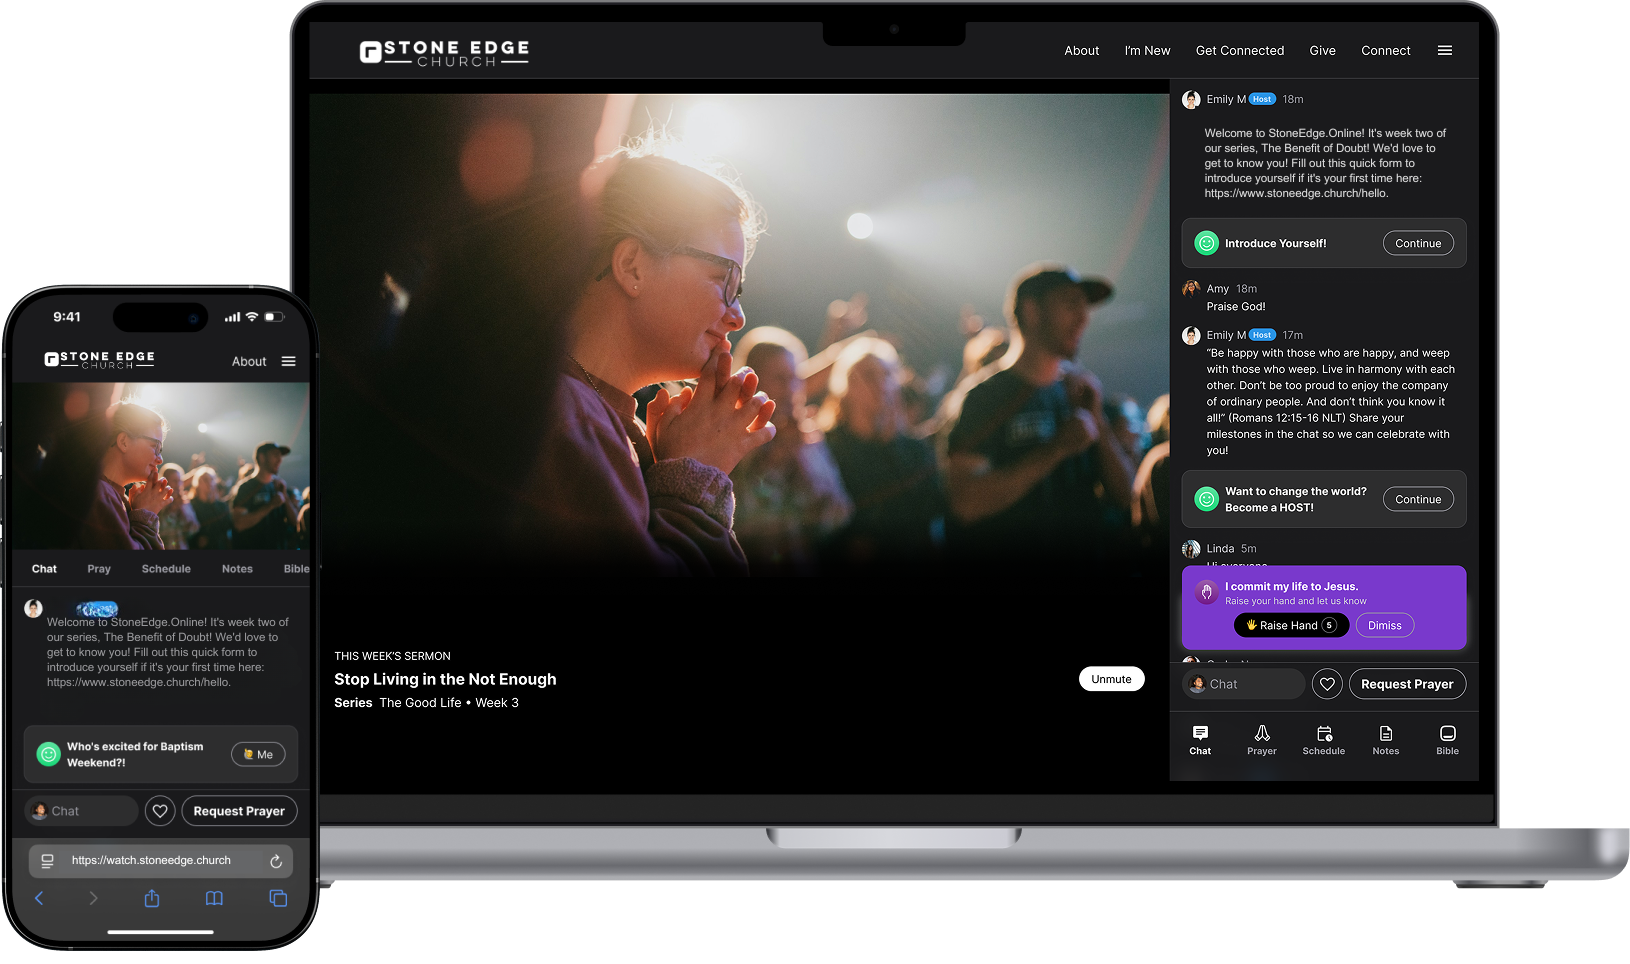Reload the page in phone browser
Screen dimensions: 1630x964
tap(276, 860)
